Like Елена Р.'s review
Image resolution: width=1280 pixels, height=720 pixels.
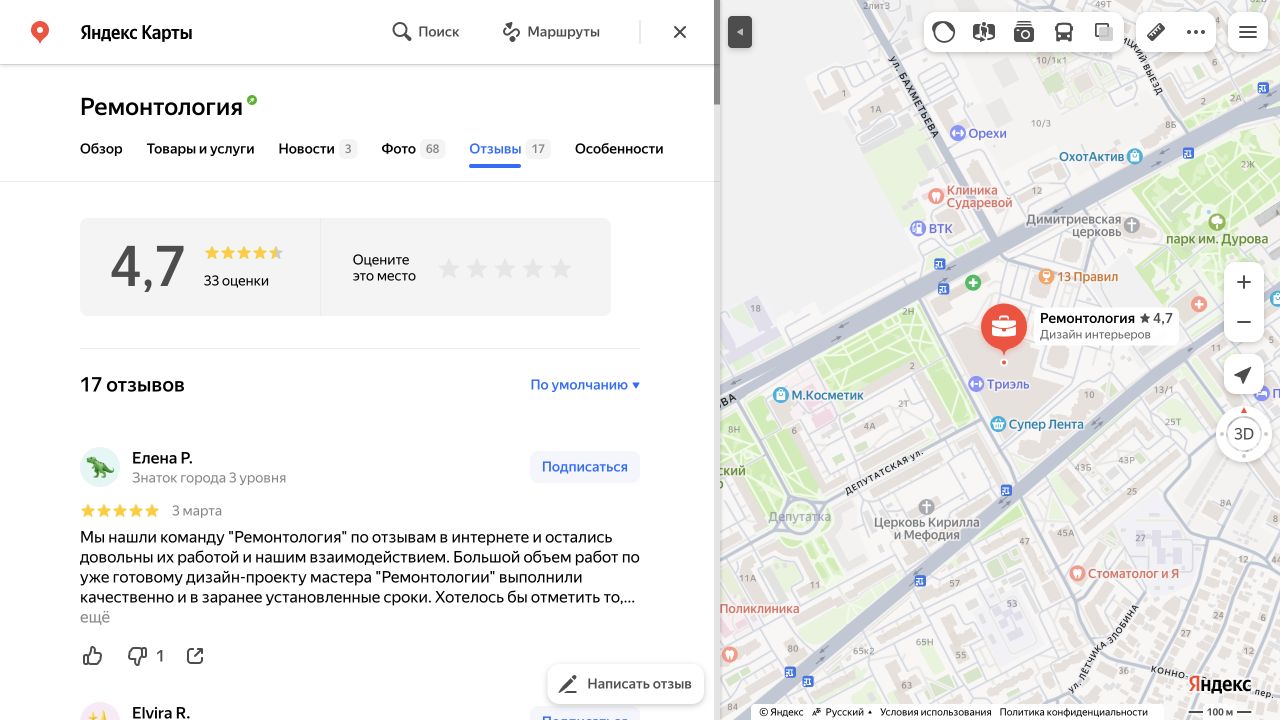(x=93, y=656)
